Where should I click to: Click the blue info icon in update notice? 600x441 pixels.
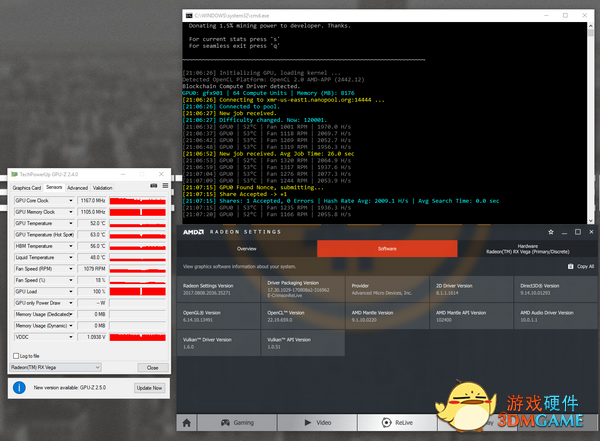(19, 387)
